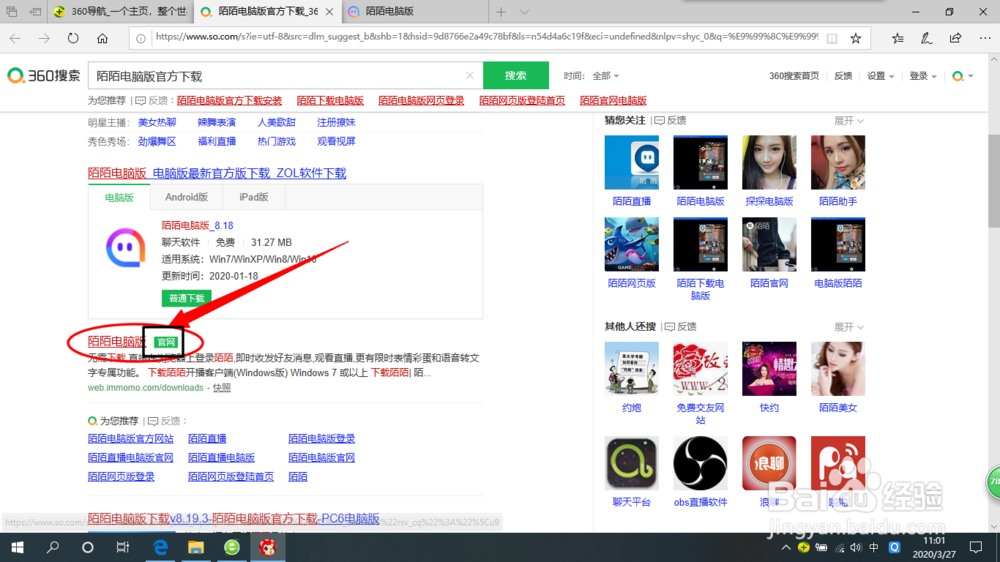1000x562 pixels.
Task: Open the 登录 dropdown
Action: [923, 76]
